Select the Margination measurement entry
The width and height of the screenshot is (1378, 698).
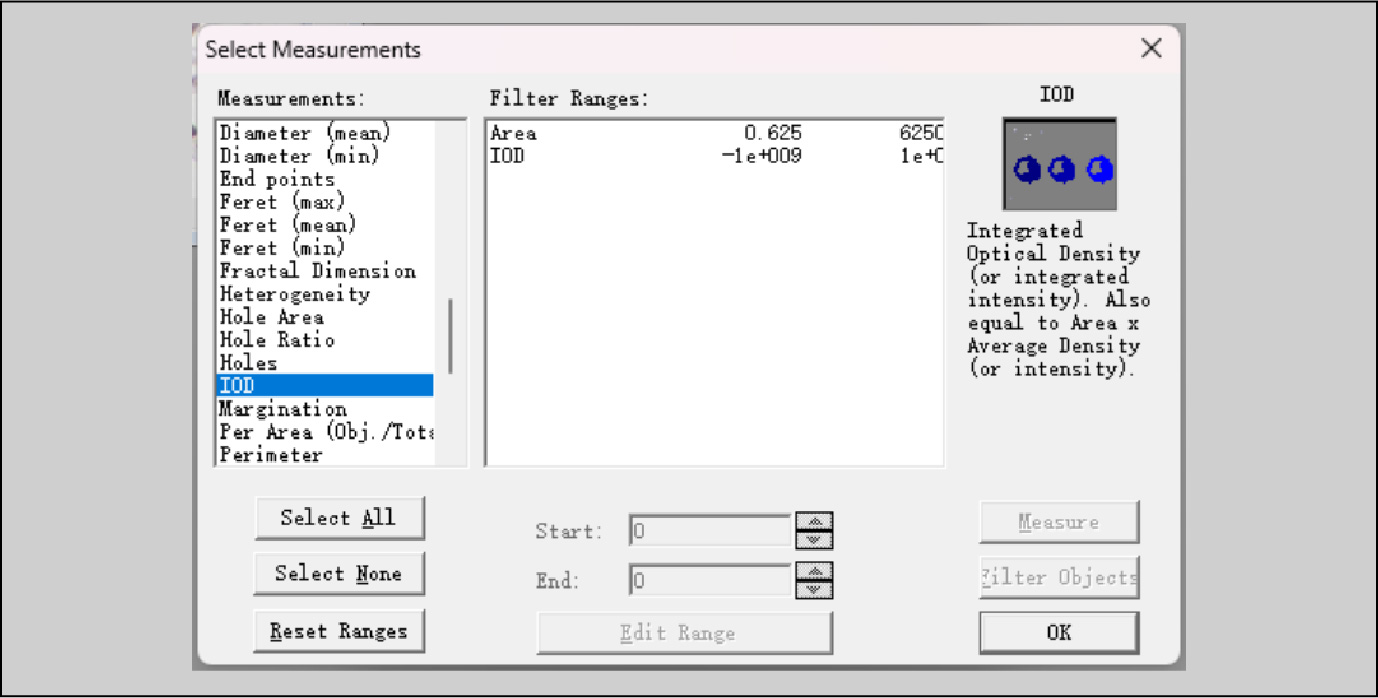click(283, 409)
